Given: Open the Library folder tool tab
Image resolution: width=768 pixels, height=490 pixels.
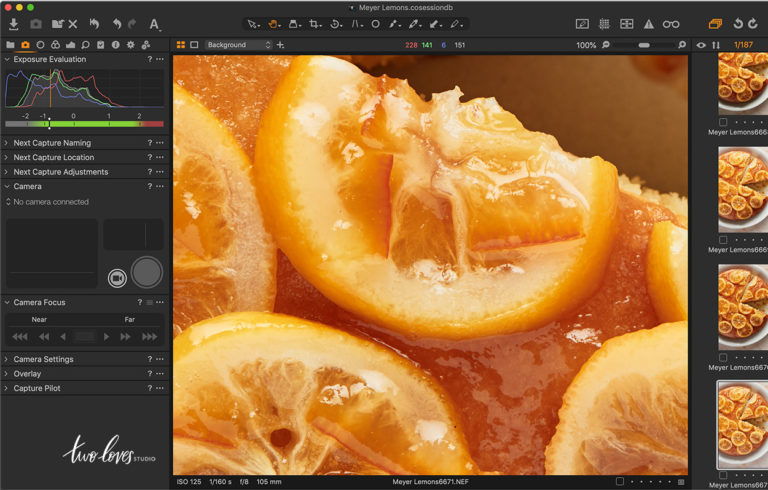Looking at the screenshot, I should (x=10, y=45).
